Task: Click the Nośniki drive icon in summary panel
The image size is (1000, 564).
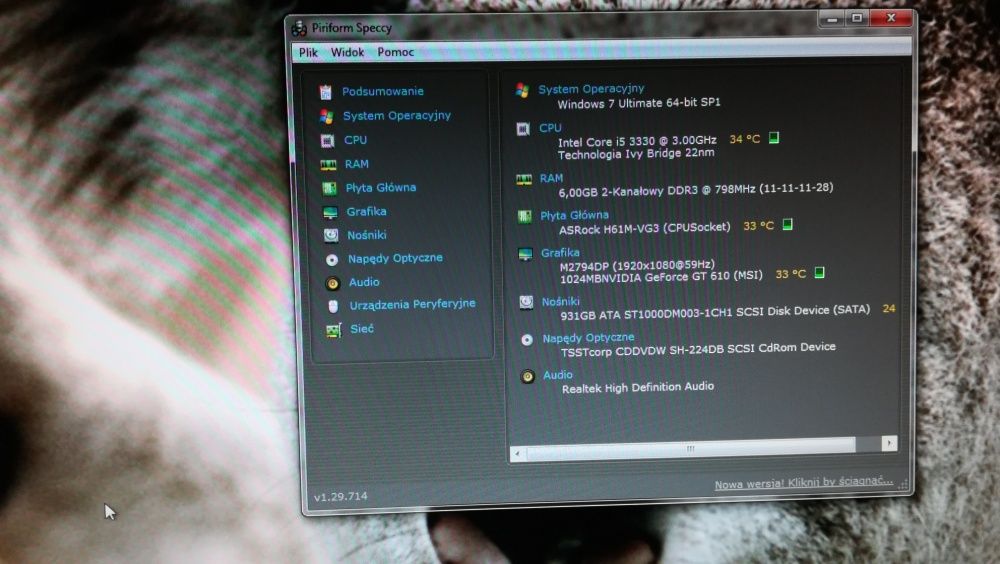Action: point(526,302)
